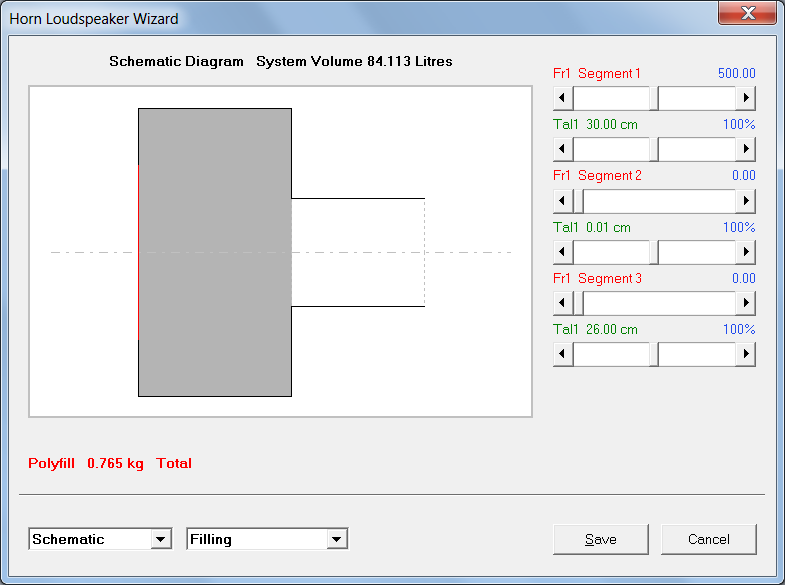Click right arrow of Fr1 Segment 1 scrollbar
The height and width of the screenshot is (585, 785).
(x=745, y=98)
